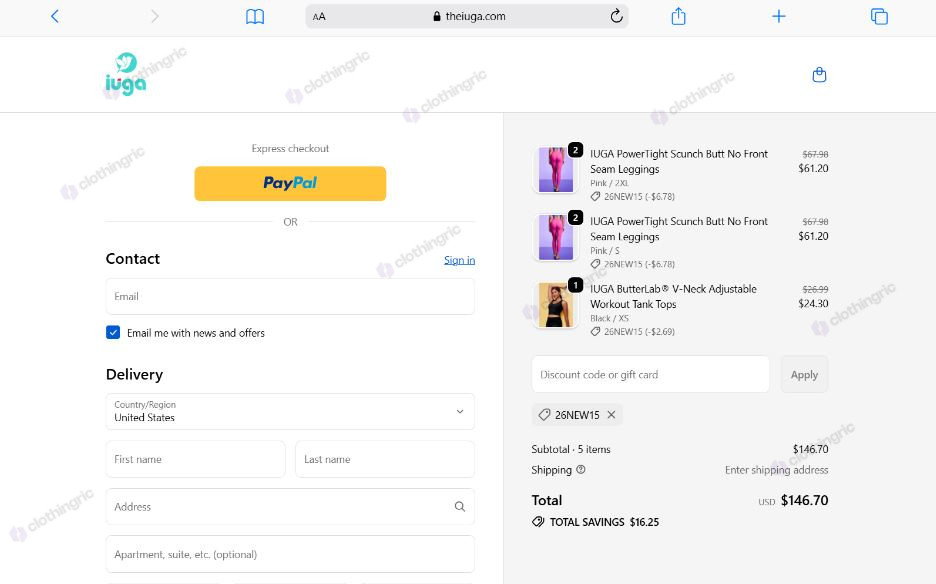Image resolution: width=936 pixels, height=584 pixels.
Task: Click the shipping help question mark icon
Action: click(x=581, y=469)
